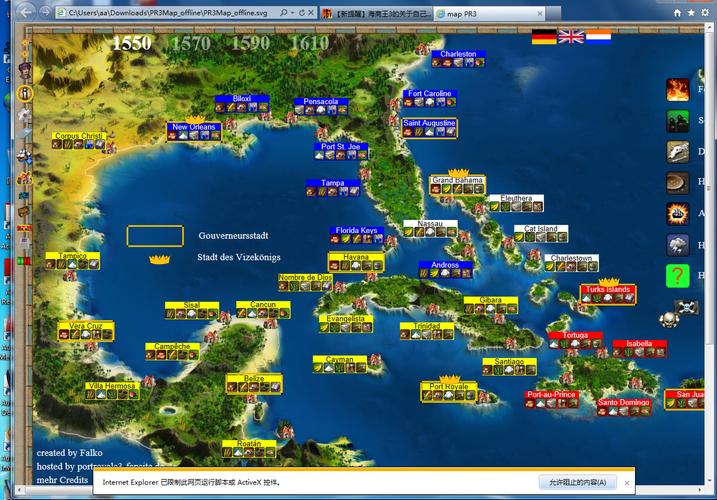Refresh the page from the address bar

click(x=302, y=13)
